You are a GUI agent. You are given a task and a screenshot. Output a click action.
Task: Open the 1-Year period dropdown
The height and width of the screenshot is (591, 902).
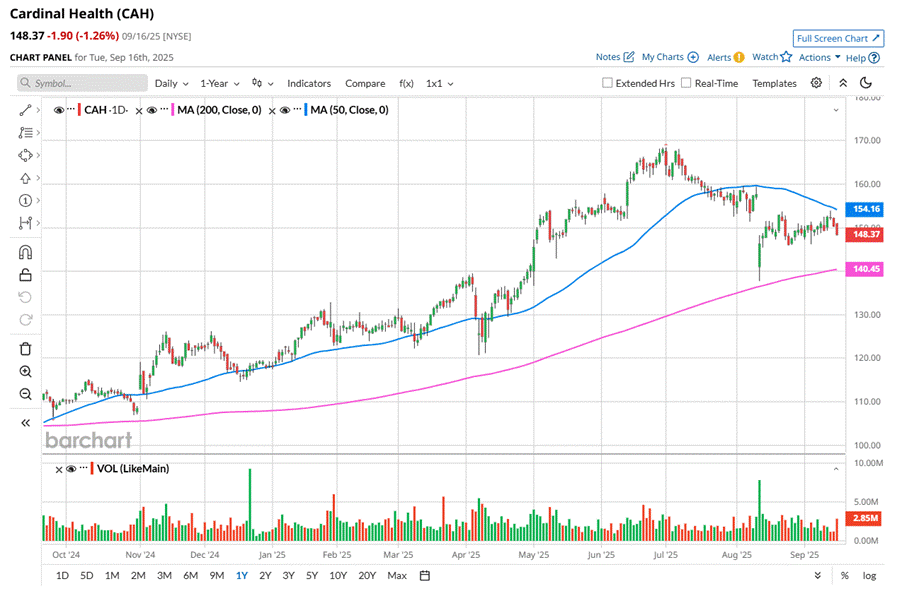click(x=220, y=83)
